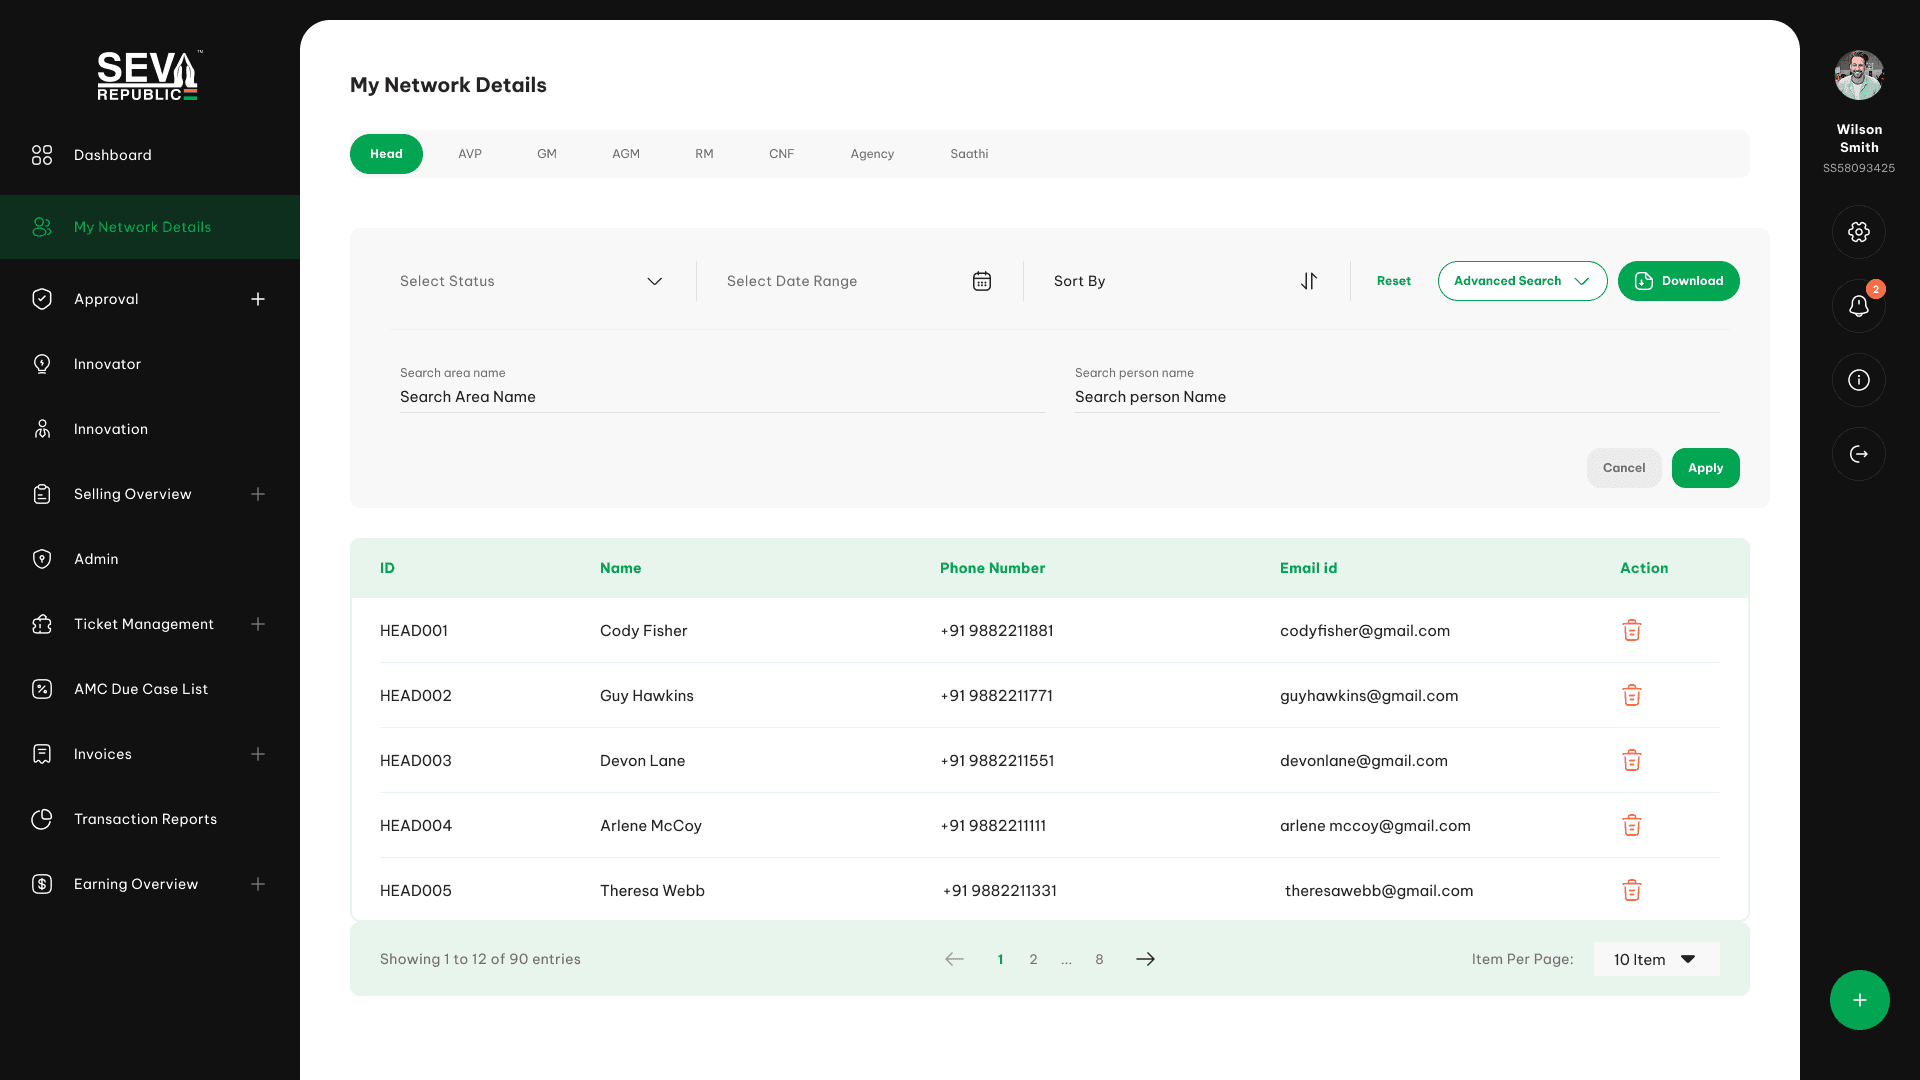Open the Select Status dropdown
The image size is (1920, 1080).
tap(531, 281)
